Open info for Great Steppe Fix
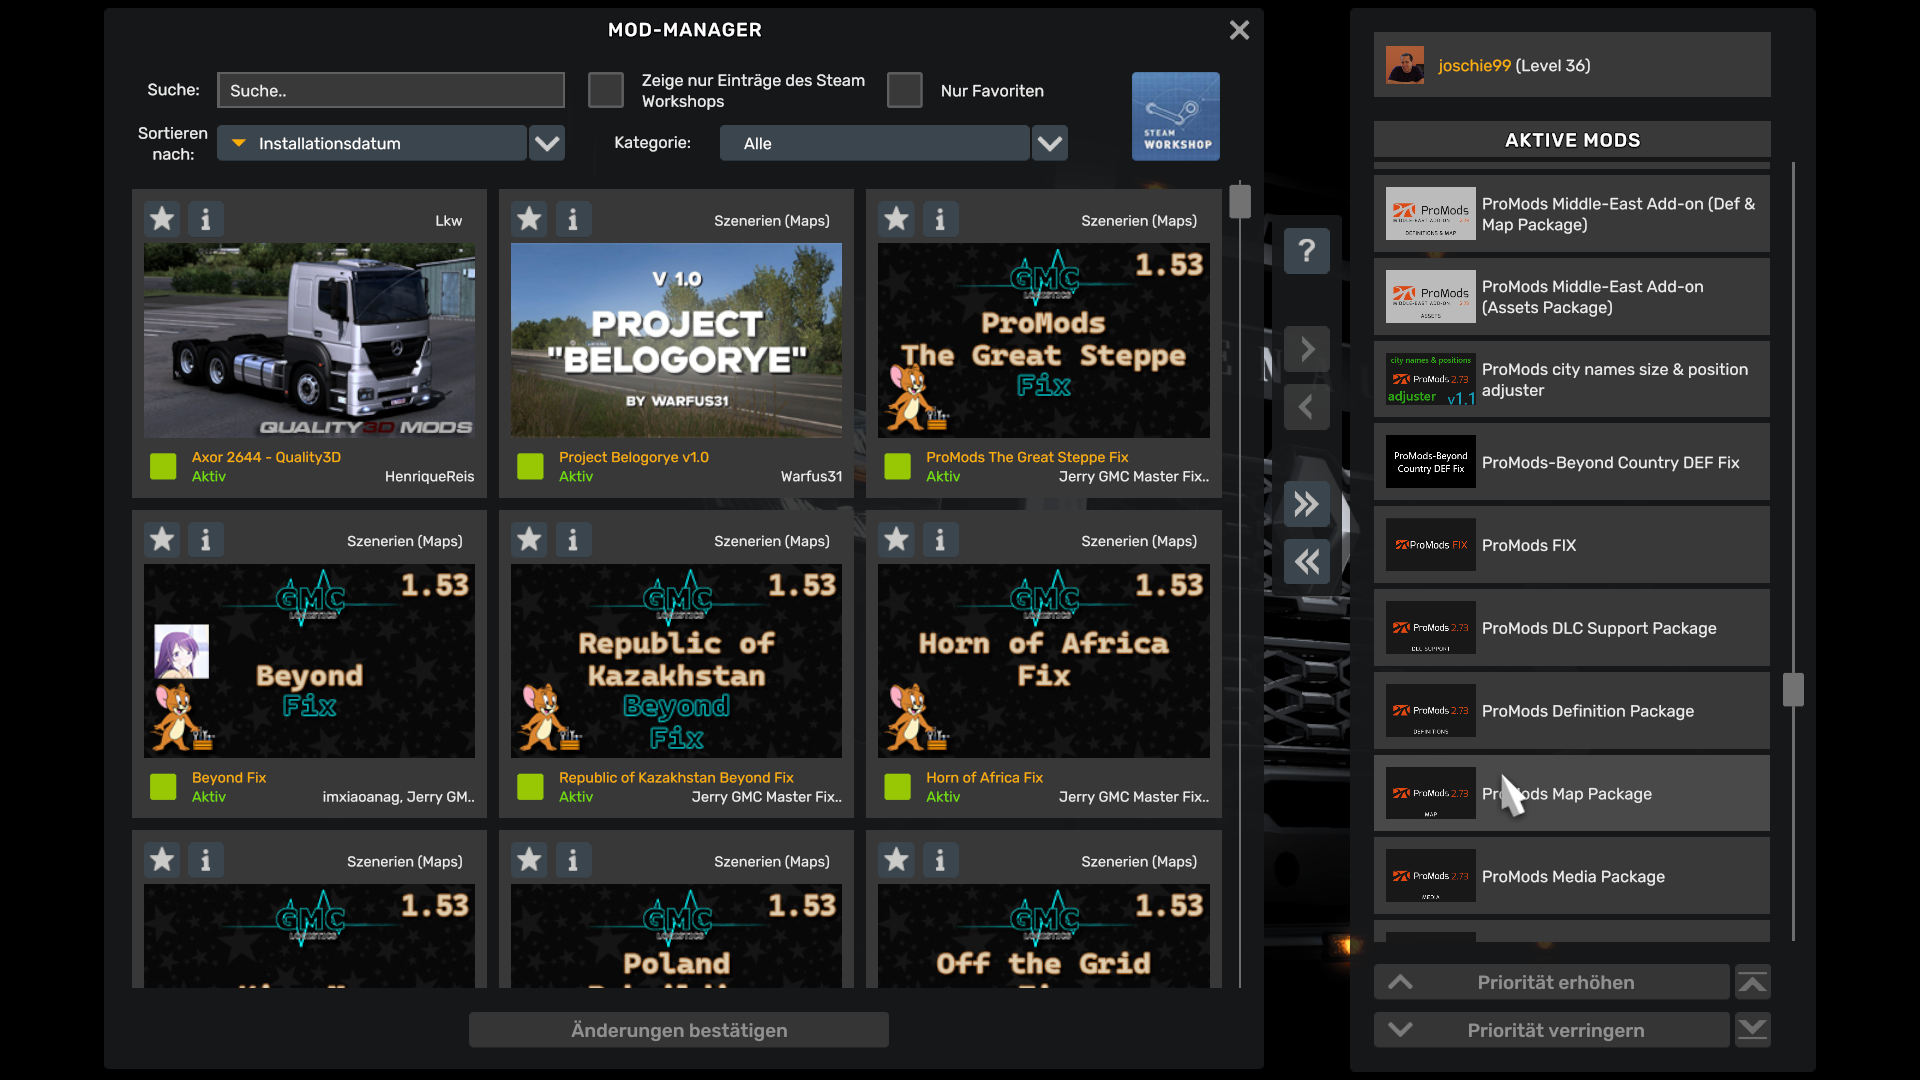Image resolution: width=1920 pixels, height=1080 pixels. [x=940, y=219]
